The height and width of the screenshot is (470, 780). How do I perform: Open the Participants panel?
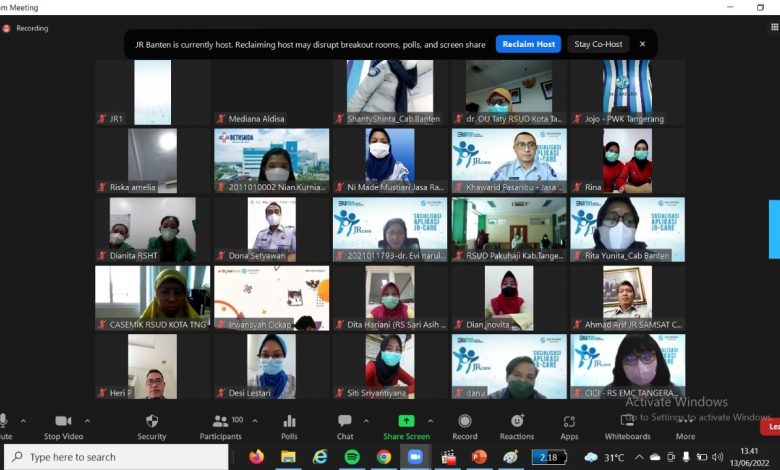tap(220, 424)
